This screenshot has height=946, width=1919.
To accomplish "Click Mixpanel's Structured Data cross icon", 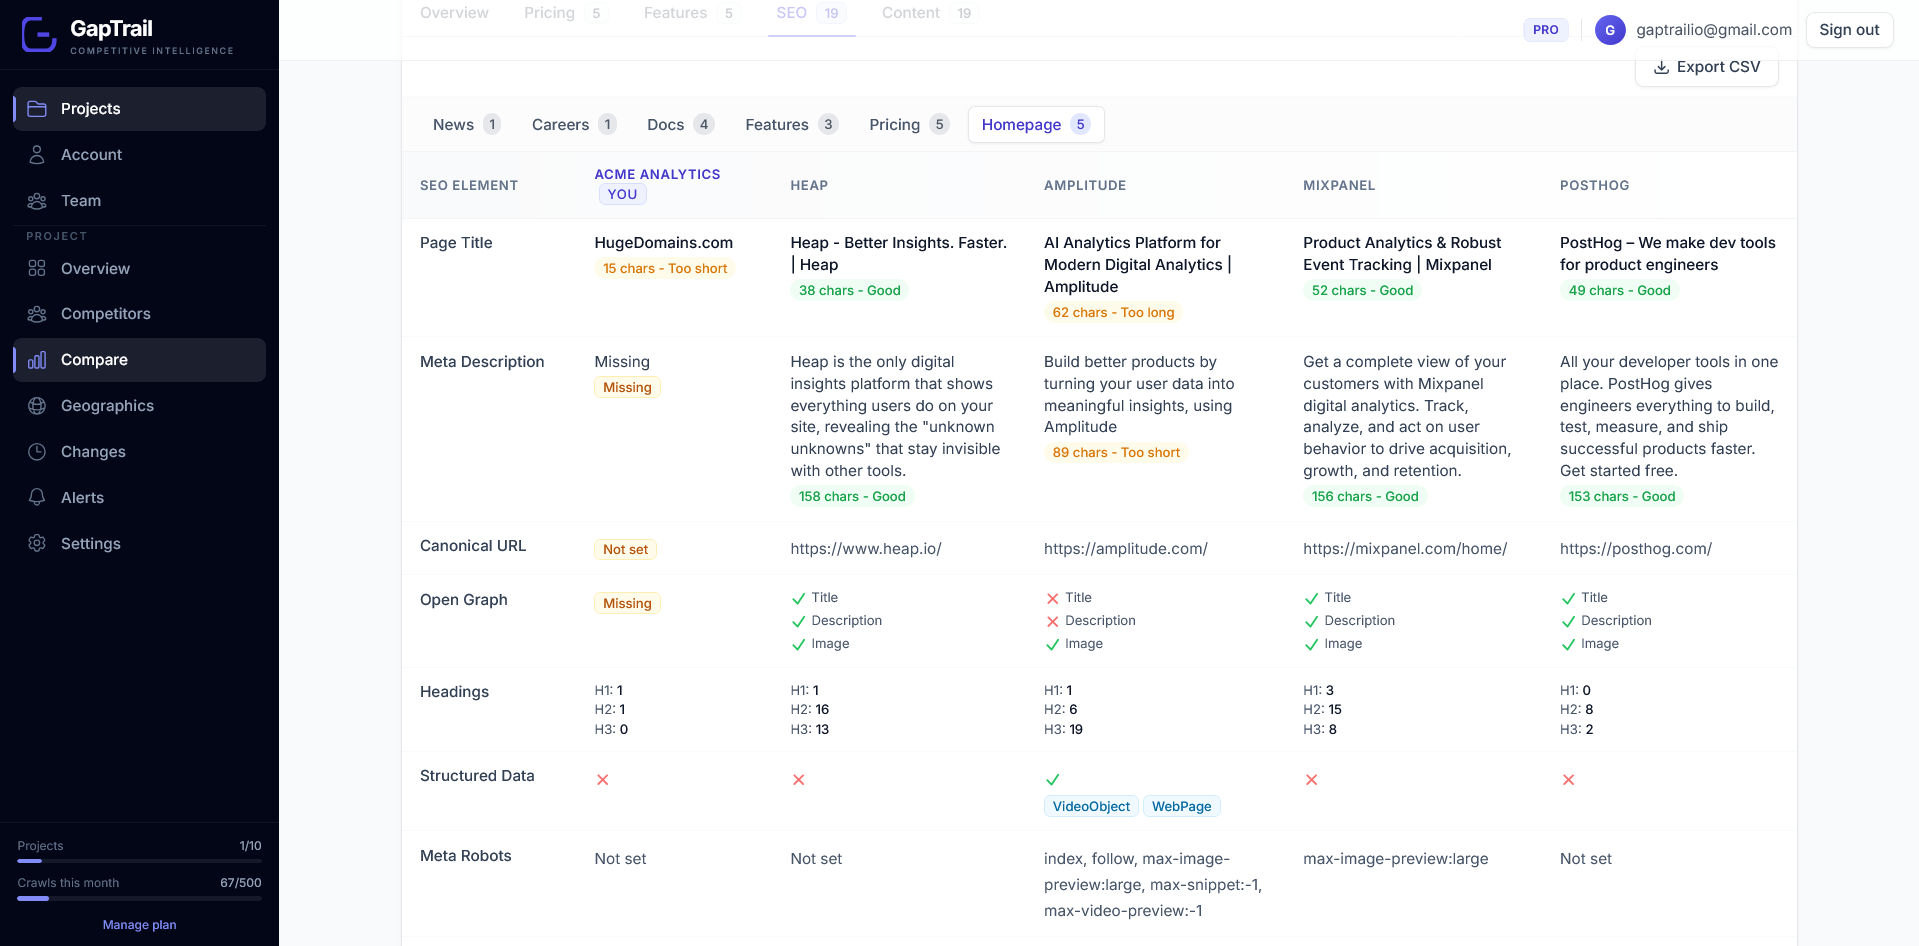I will click(x=1312, y=780).
